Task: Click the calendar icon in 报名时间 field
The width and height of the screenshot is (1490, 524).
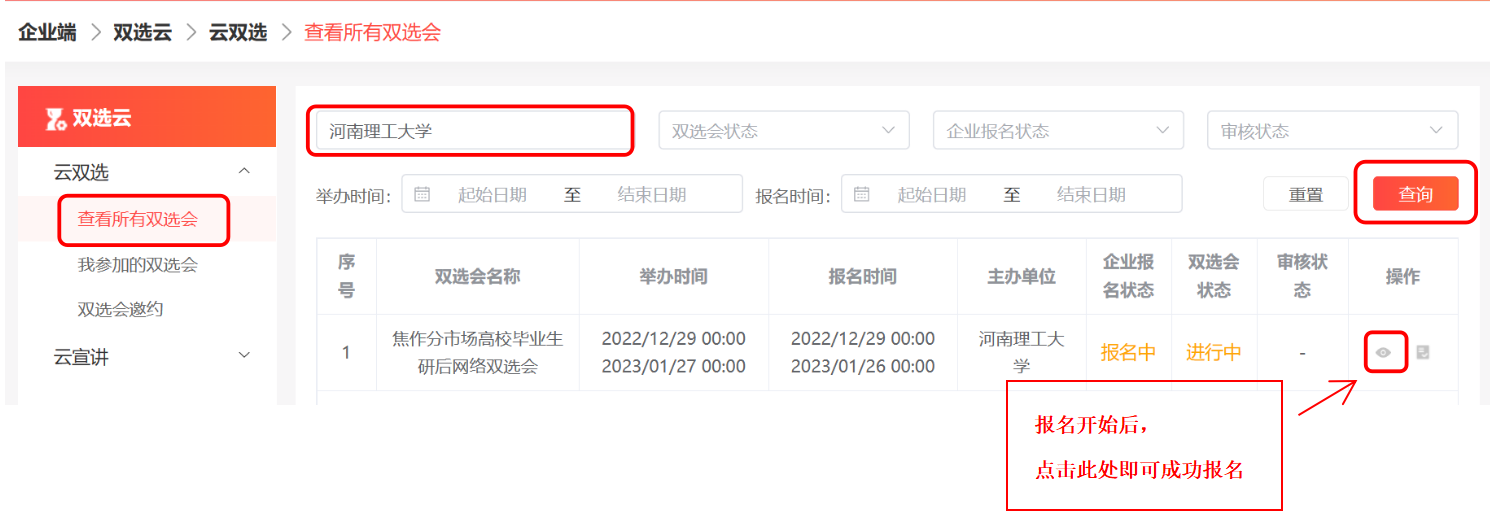Action: pos(861,194)
